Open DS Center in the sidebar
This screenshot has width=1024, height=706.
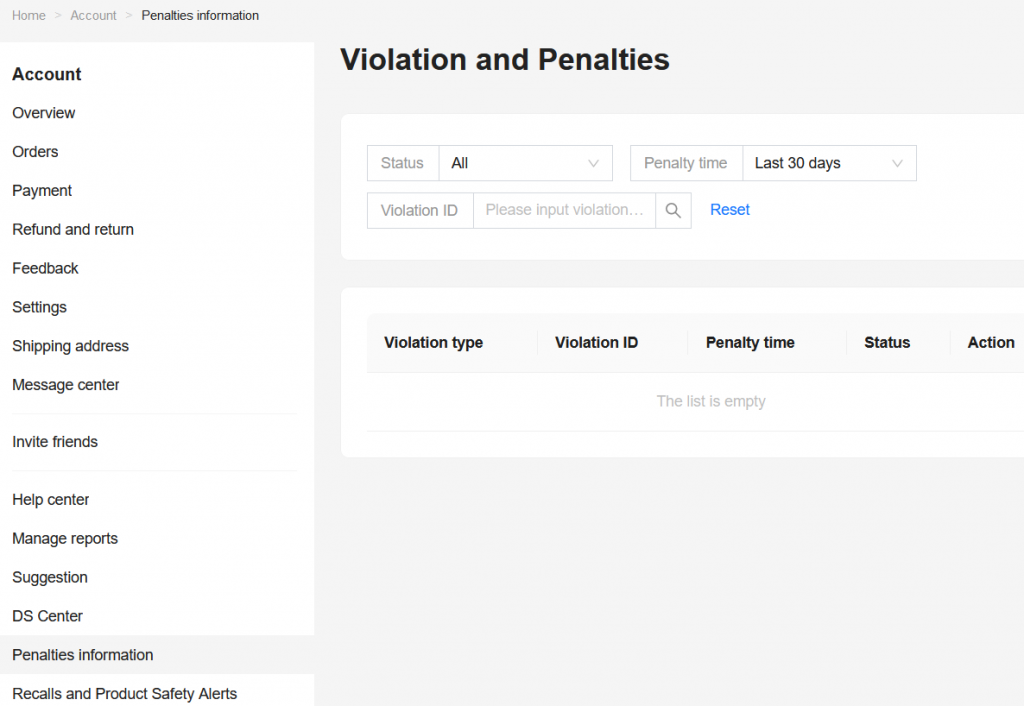pos(48,616)
